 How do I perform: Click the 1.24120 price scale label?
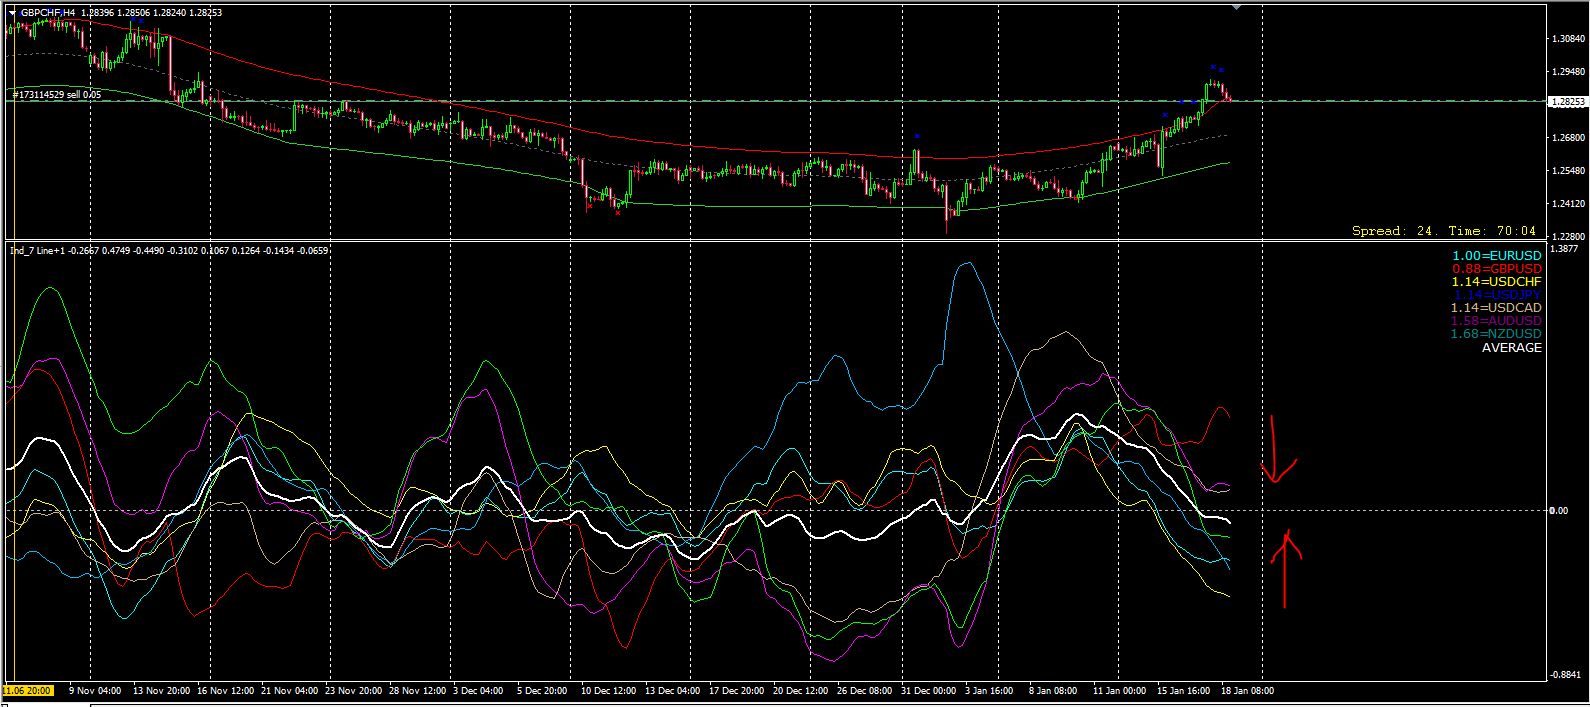tap(1568, 203)
